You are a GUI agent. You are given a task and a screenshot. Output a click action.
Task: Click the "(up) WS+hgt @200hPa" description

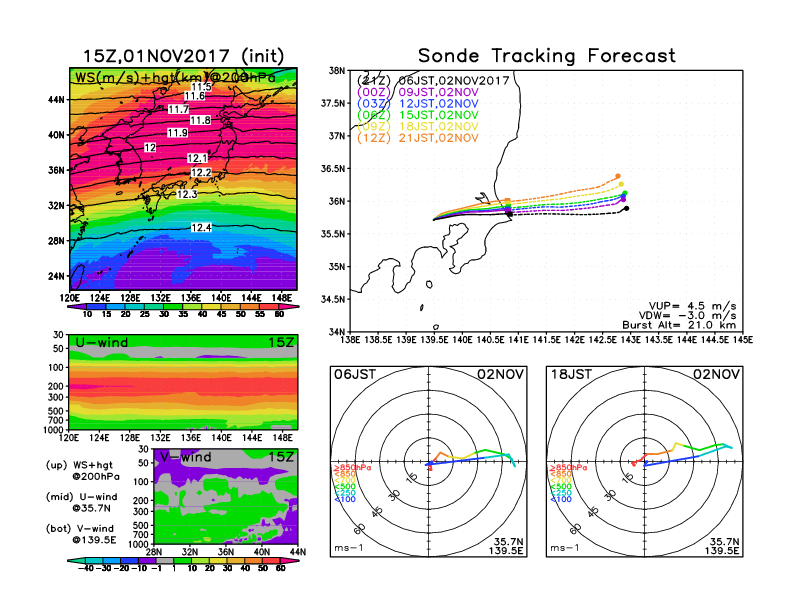click(82, 471)
